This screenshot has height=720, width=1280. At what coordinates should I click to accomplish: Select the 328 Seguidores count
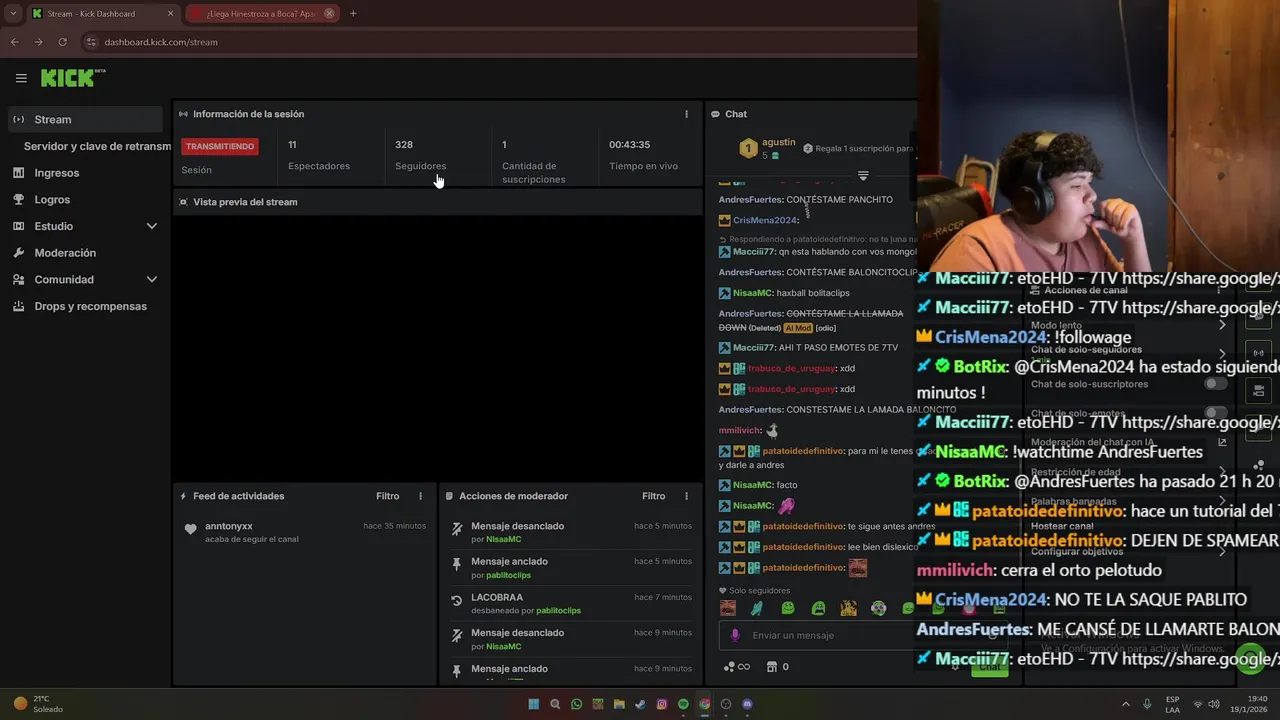coord(404,145)
